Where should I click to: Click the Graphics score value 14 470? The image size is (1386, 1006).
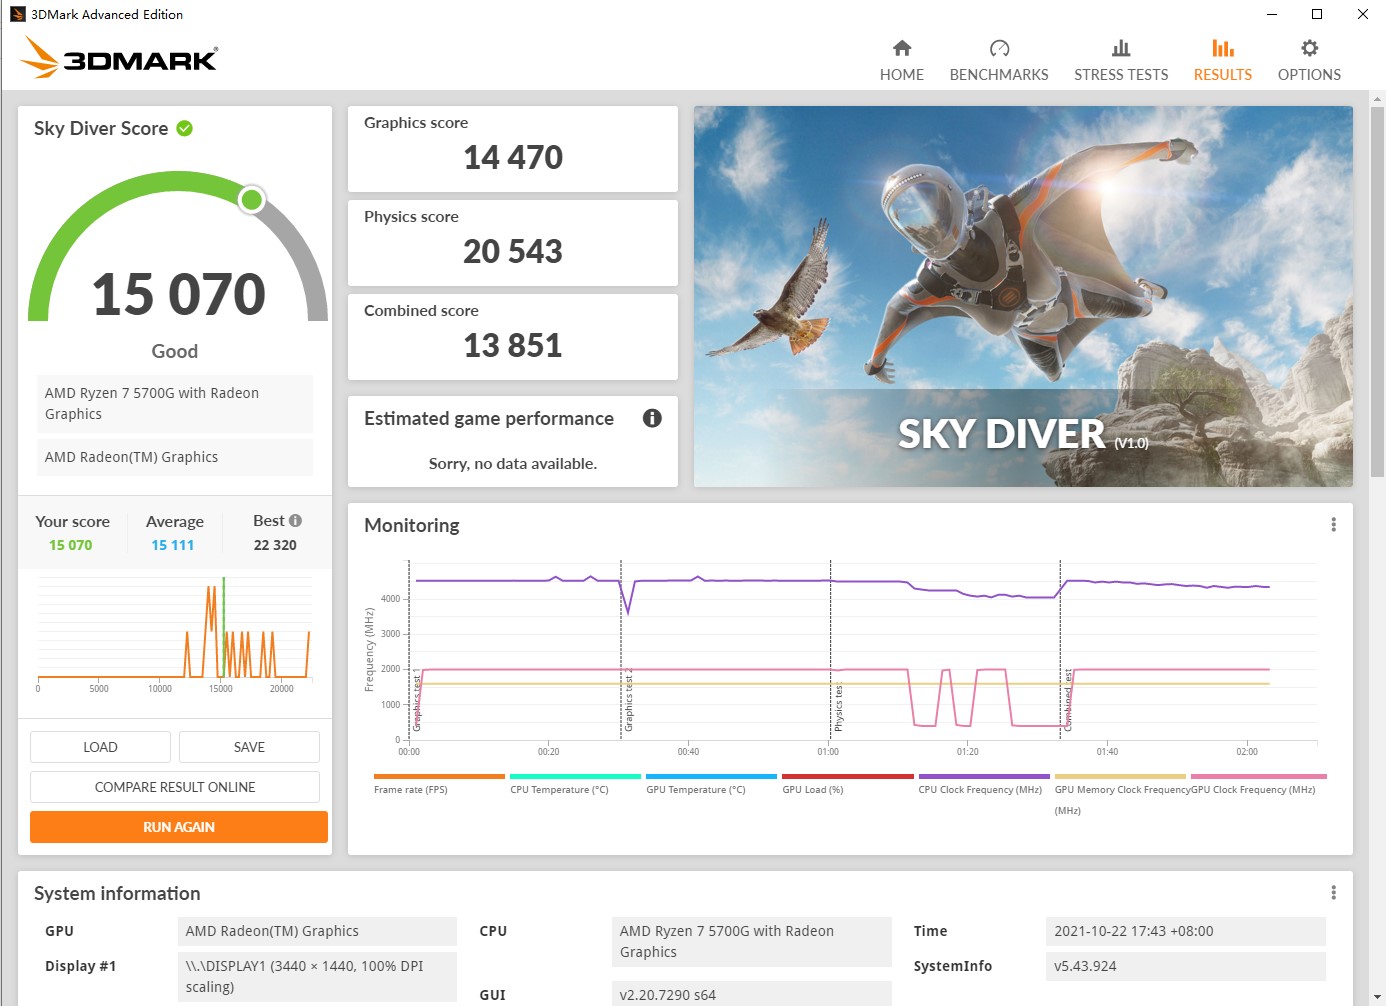513,157
